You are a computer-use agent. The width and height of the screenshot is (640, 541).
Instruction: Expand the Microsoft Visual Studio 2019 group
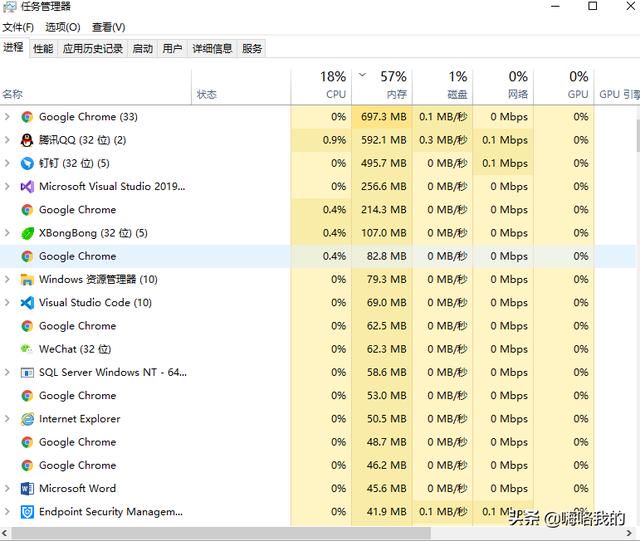click(x=7, y=187)
